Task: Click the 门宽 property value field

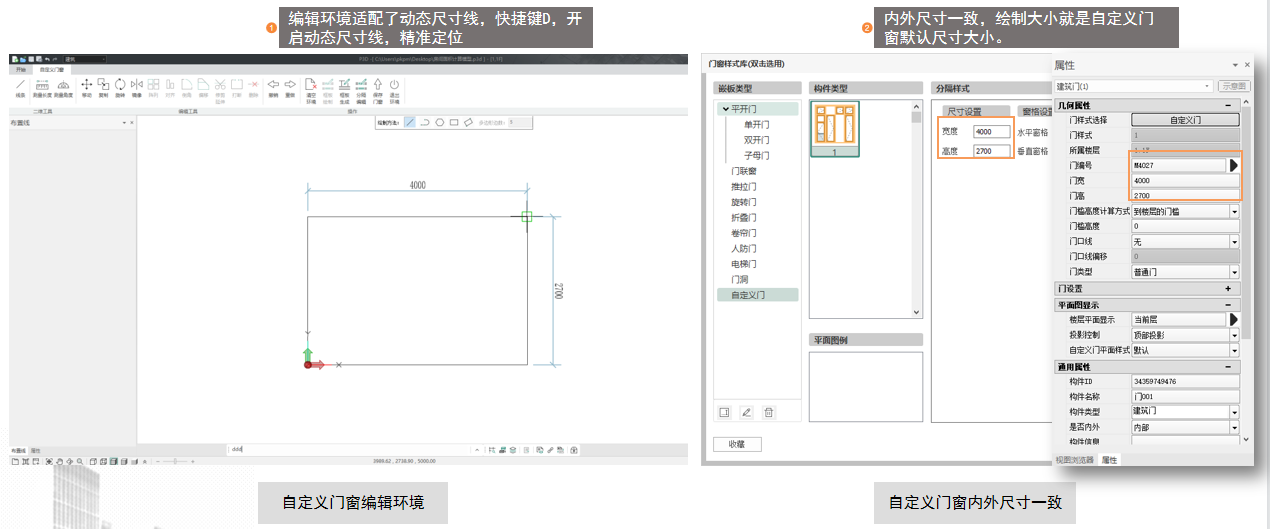Action: (x=1185, y=181)
